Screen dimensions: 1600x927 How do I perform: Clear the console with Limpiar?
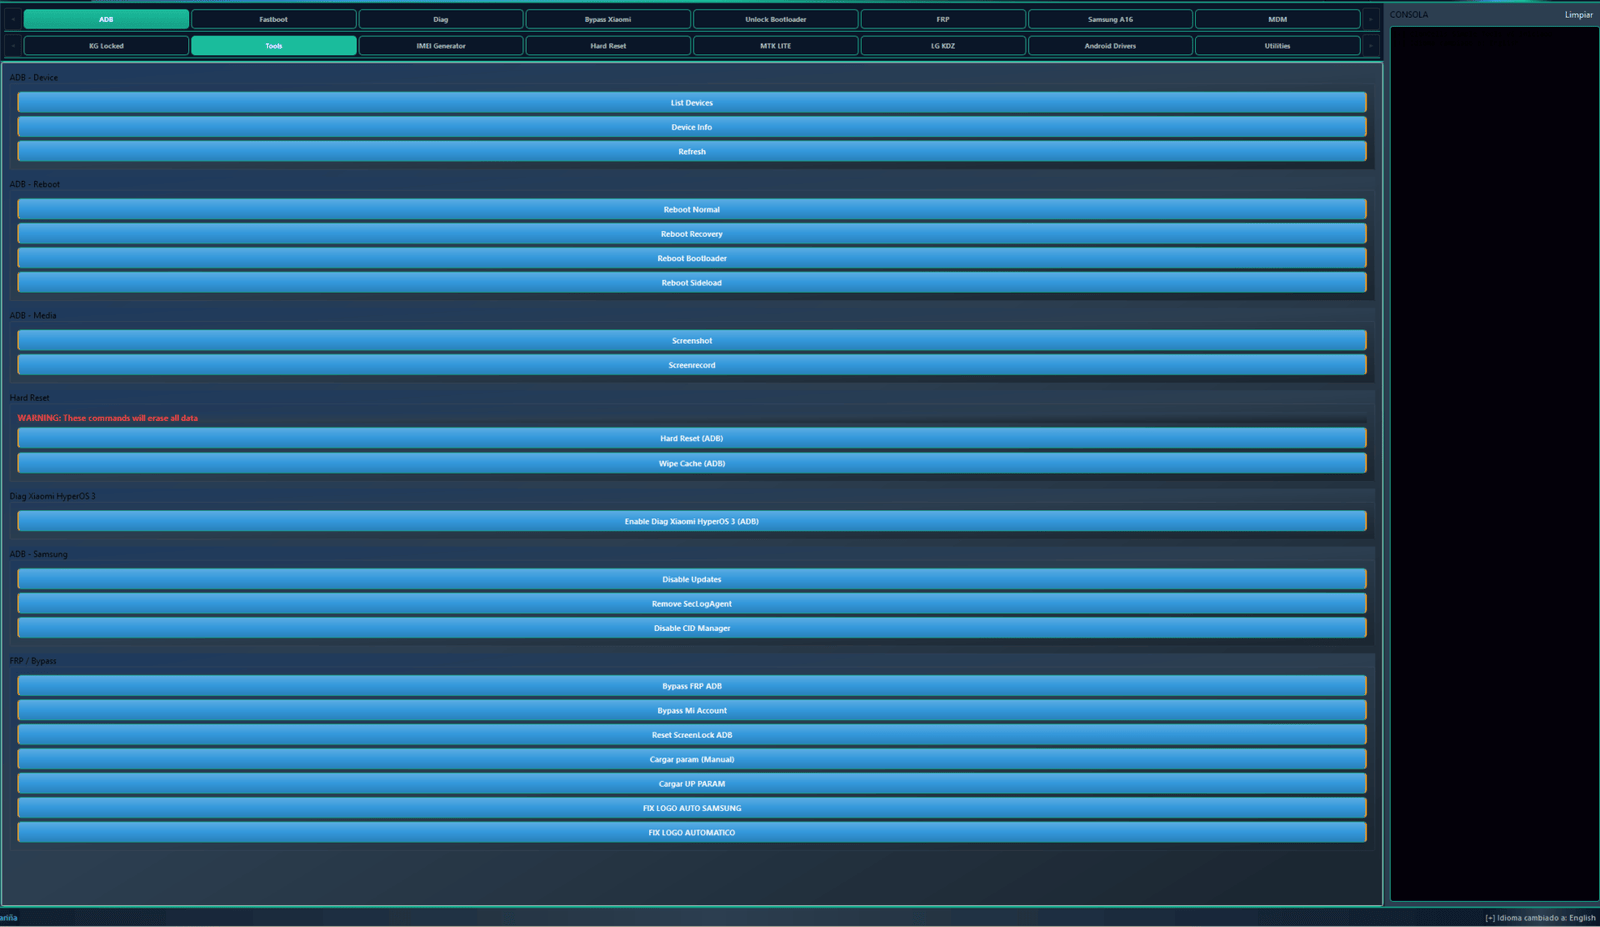pyautogui.click(x=1578, y=15)
